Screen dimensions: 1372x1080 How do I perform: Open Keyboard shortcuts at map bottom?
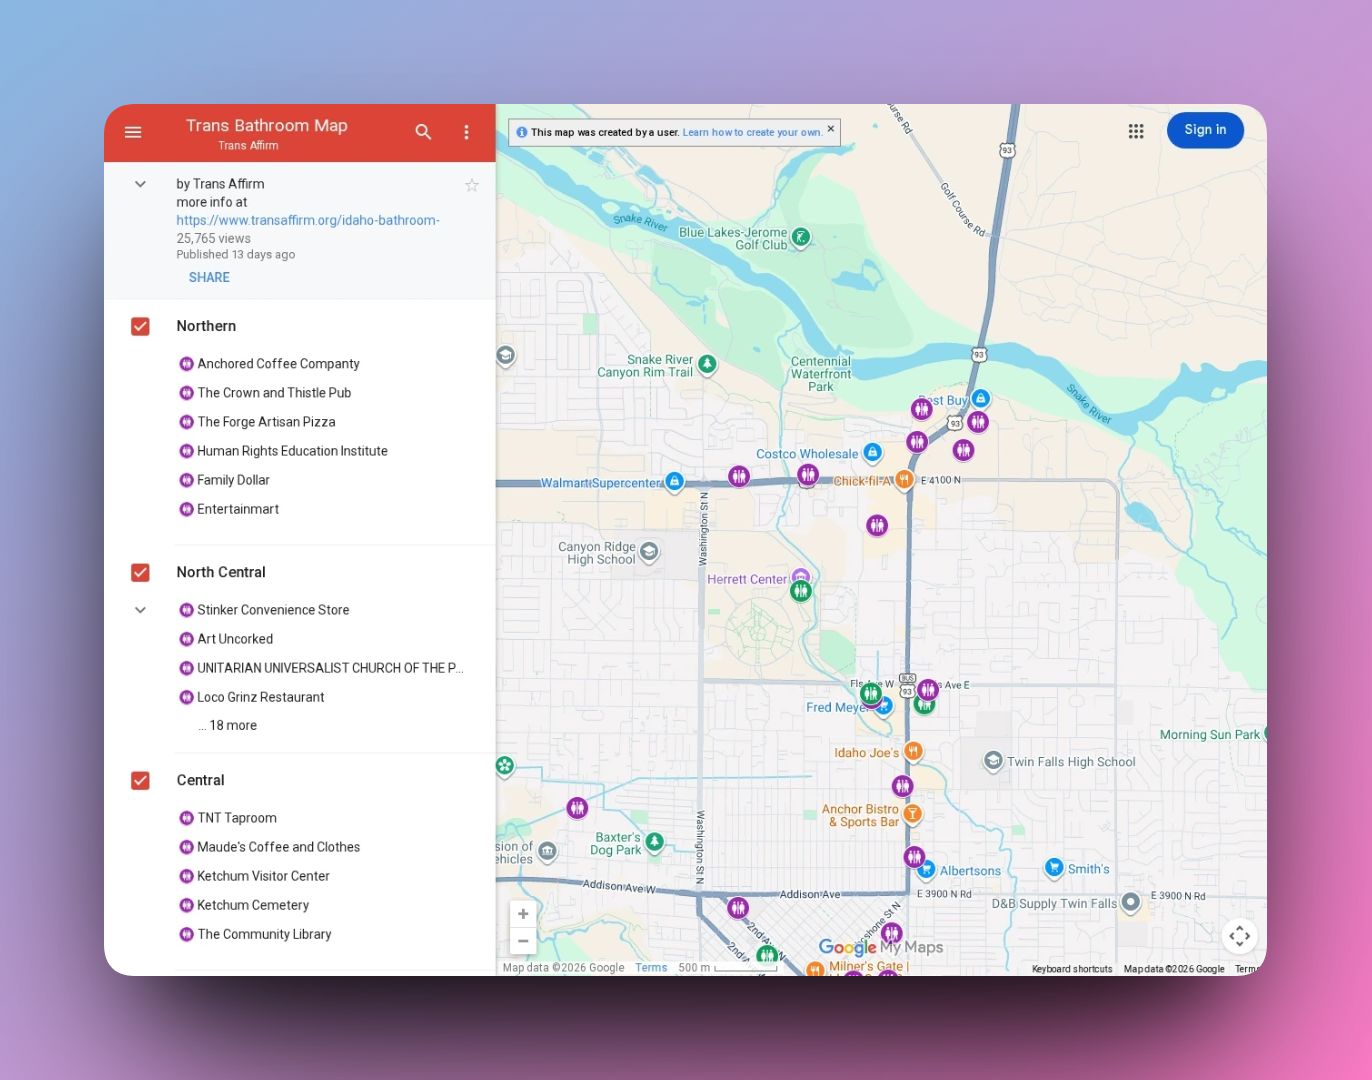(1072, 969)
